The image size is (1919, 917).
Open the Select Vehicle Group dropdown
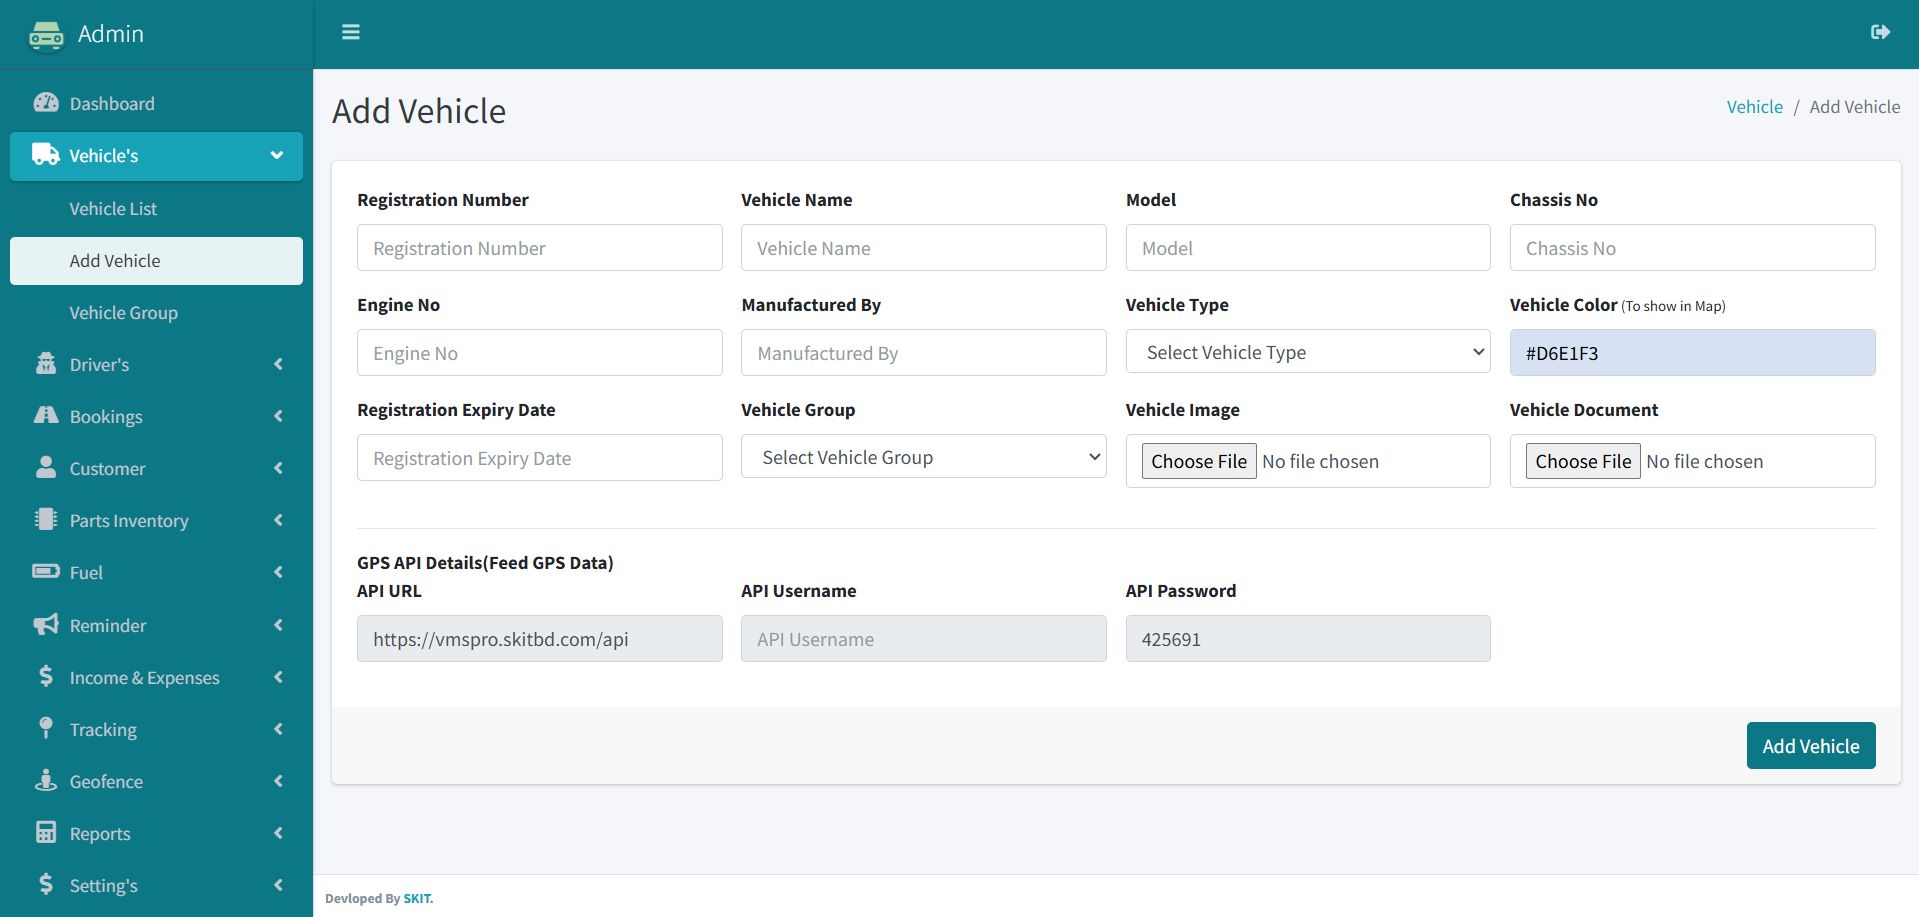coord(923,457)
